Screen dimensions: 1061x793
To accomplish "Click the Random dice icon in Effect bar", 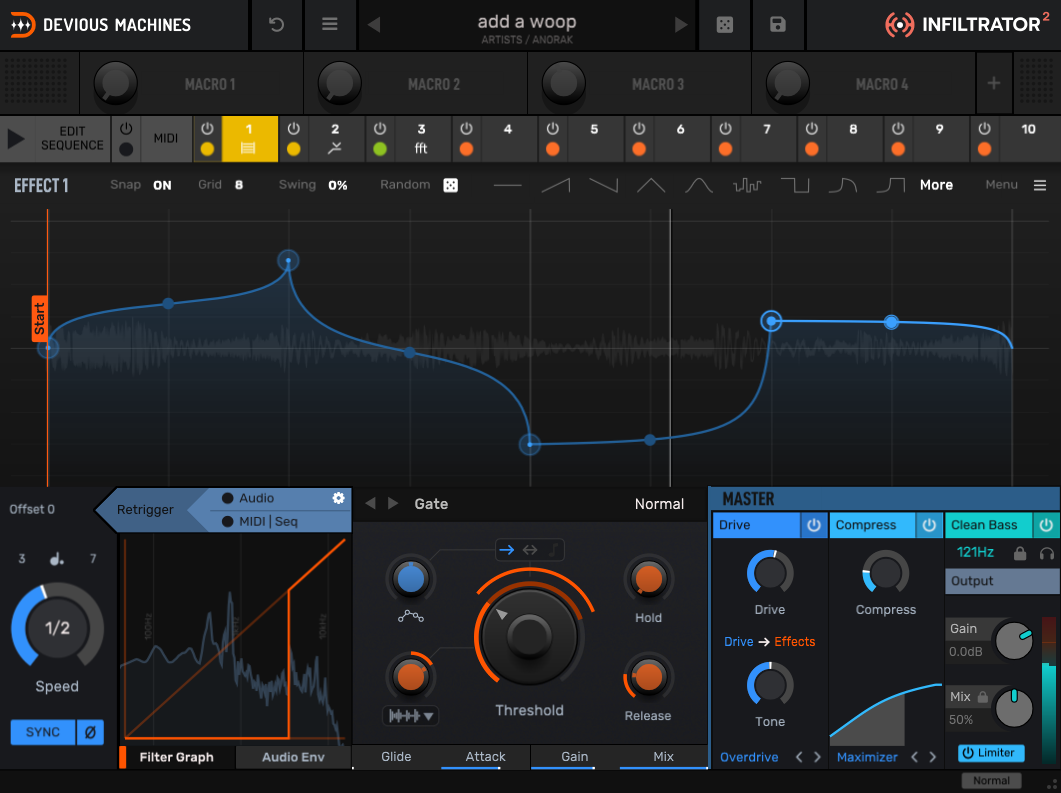I will coord(450,185).
